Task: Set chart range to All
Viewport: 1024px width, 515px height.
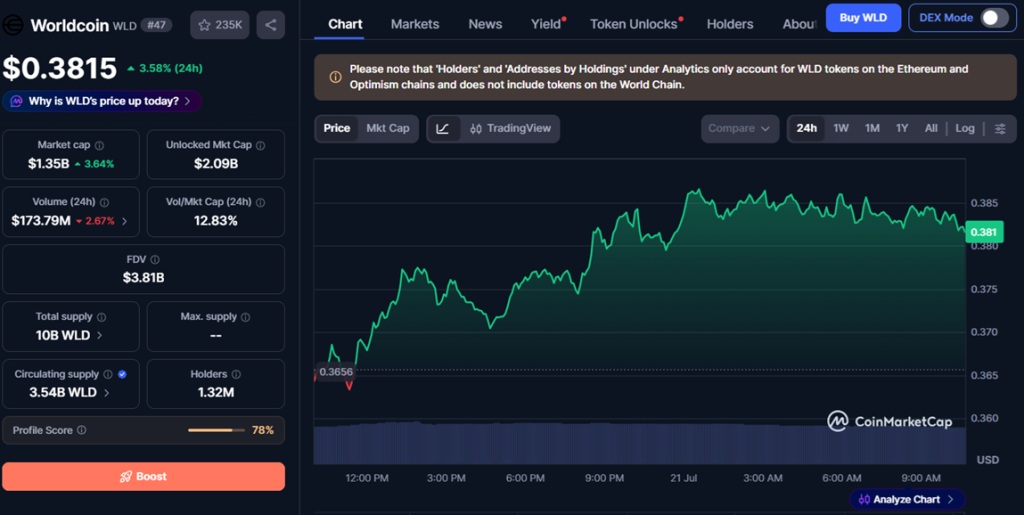Action: click(x=931, y=129)
